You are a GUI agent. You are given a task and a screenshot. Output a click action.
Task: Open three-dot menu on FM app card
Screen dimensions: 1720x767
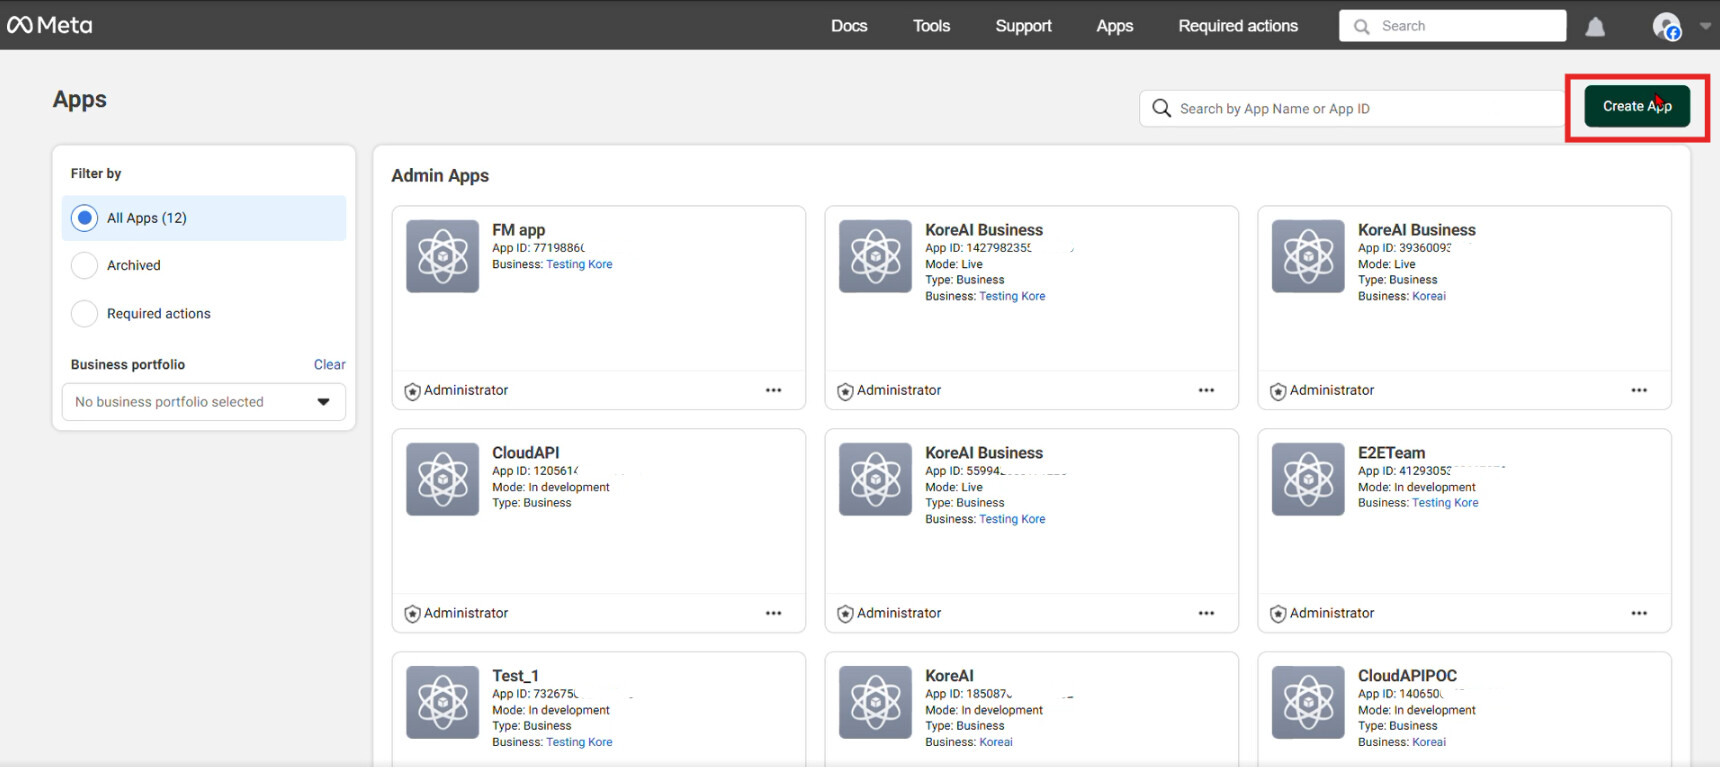[x=773, y=390]
